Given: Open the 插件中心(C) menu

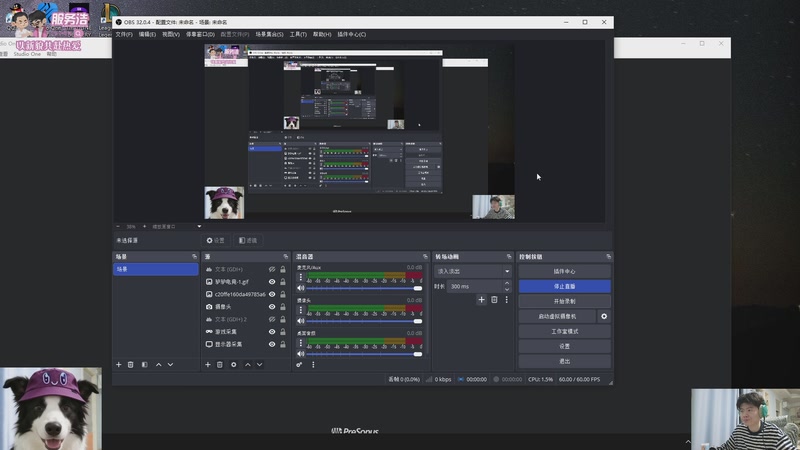Looking at the screenshot, I should pos(352,34).
